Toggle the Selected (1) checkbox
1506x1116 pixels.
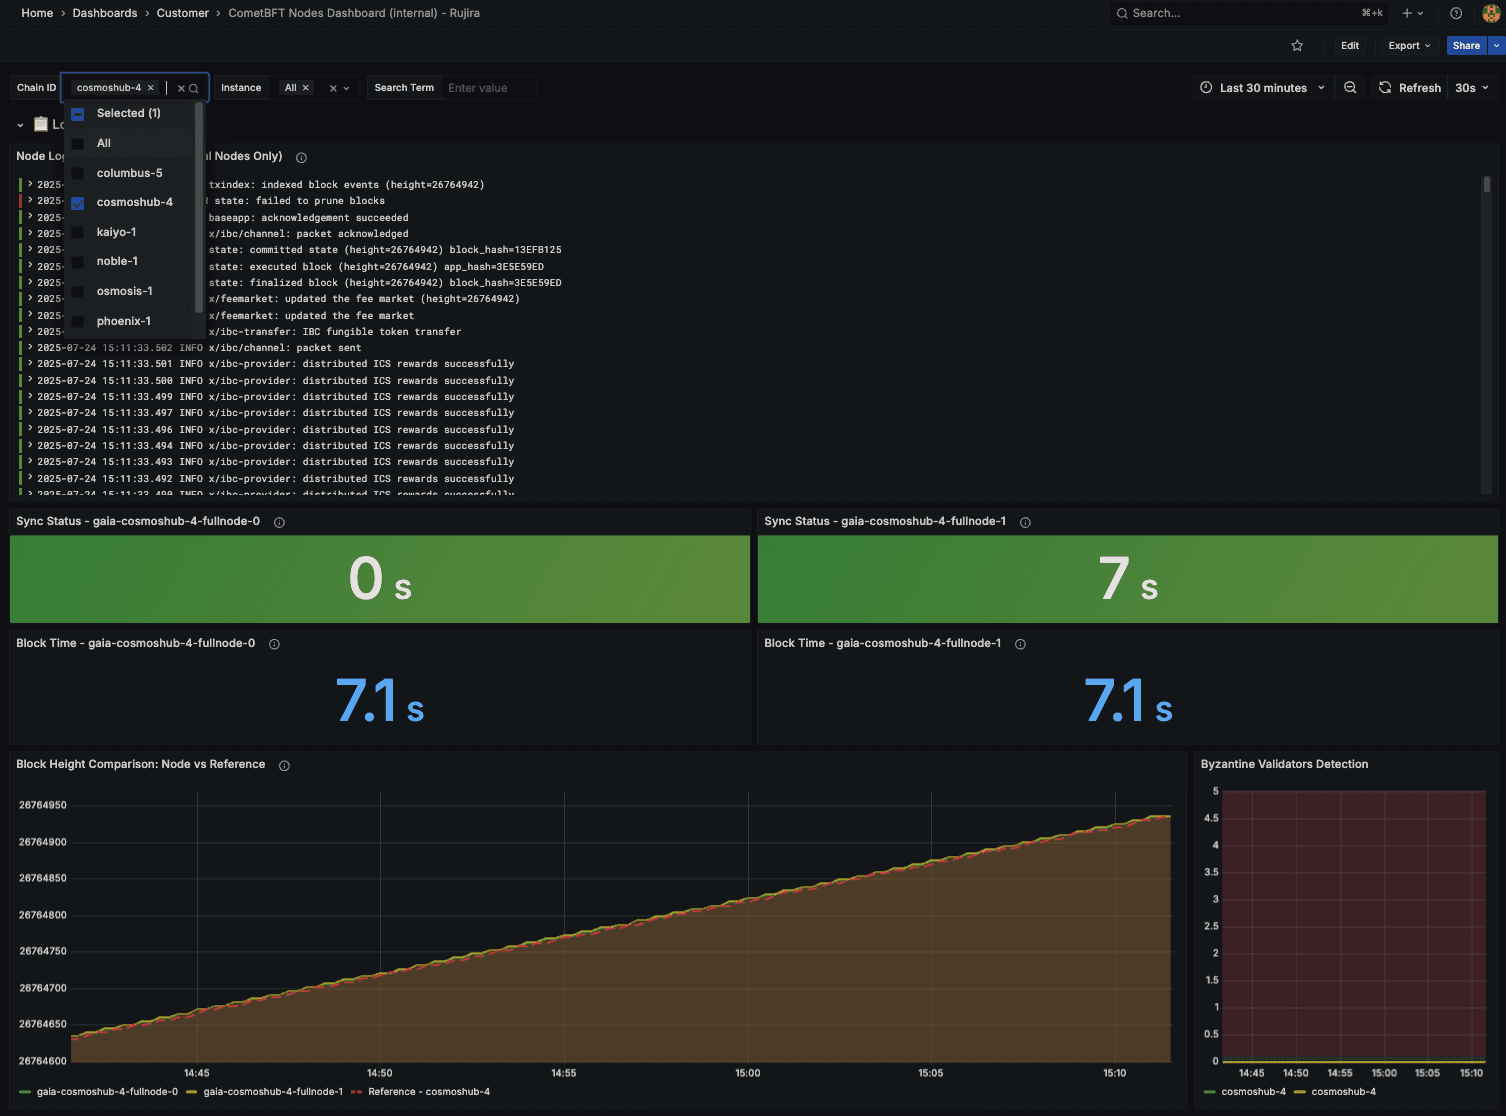[x=77, y=114]
